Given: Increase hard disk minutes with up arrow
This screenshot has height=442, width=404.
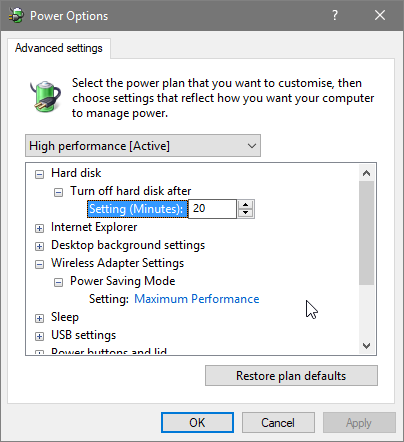Looking at the screenshot, I should (x=246, y=205).
